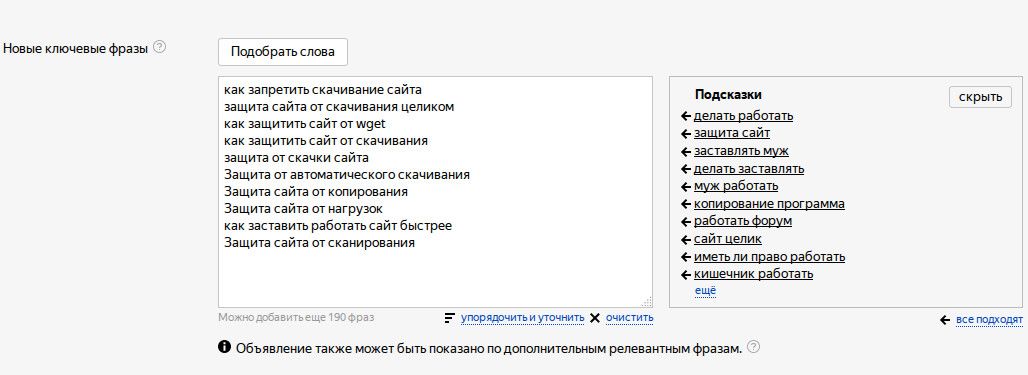Add suggestion сайт целик
Image resolution: width=1028 pixels, height=375 pixels.
pyautogui.click(x=728, y=239)
